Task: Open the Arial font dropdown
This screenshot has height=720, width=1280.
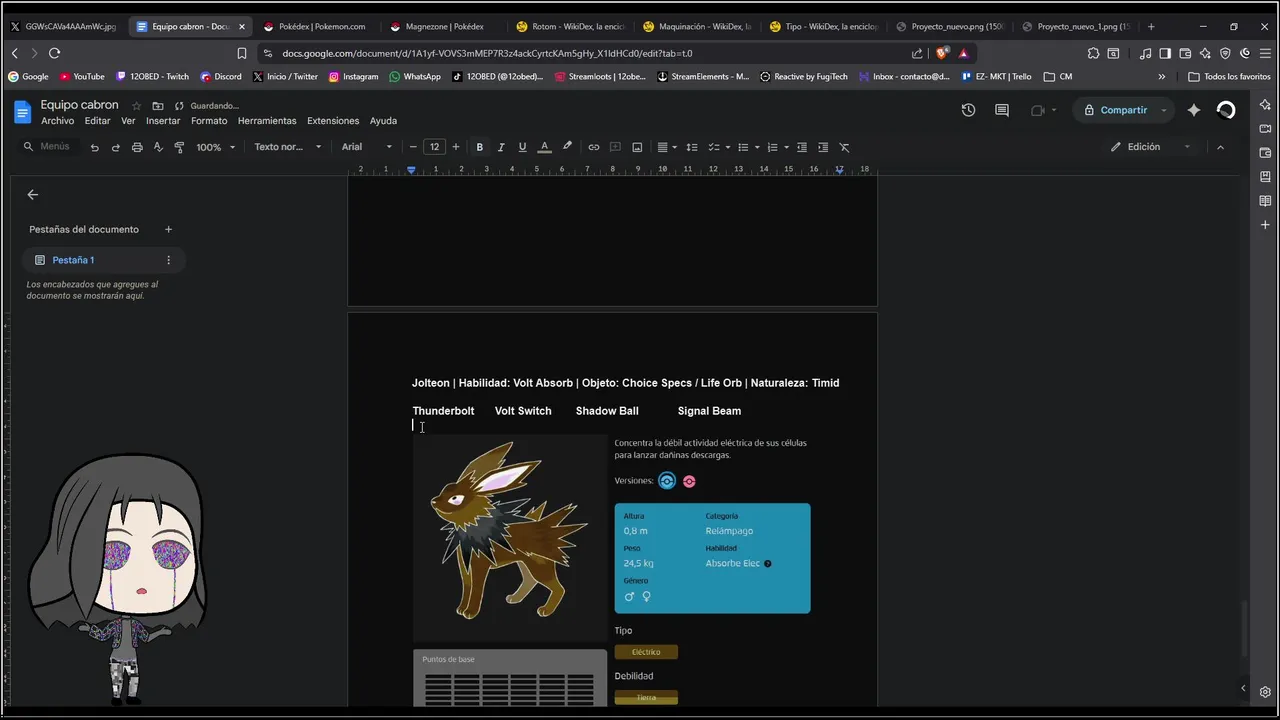Action: 366,147
